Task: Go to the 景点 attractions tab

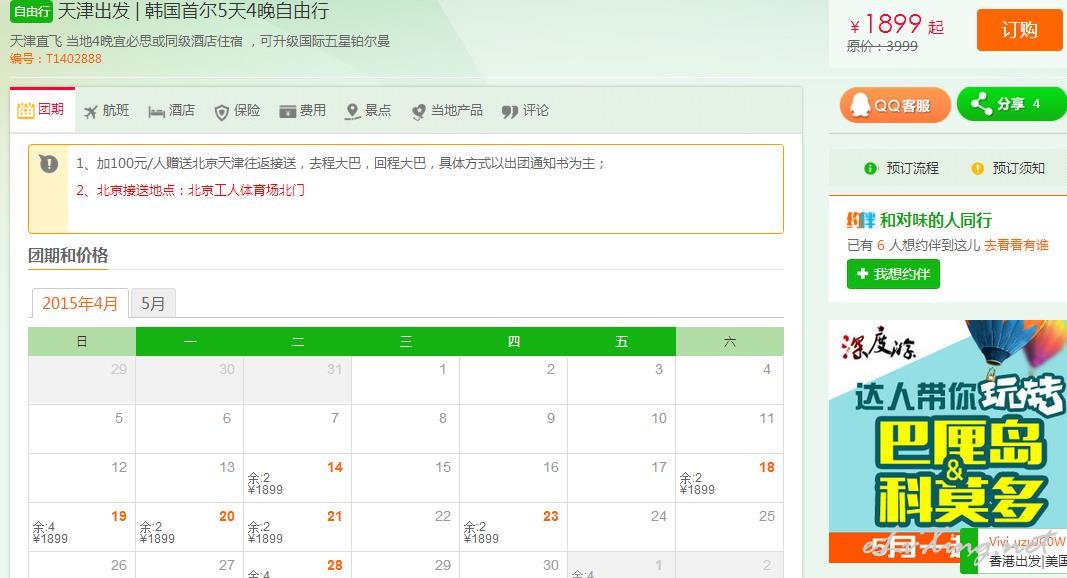Action: pos(368,111)
